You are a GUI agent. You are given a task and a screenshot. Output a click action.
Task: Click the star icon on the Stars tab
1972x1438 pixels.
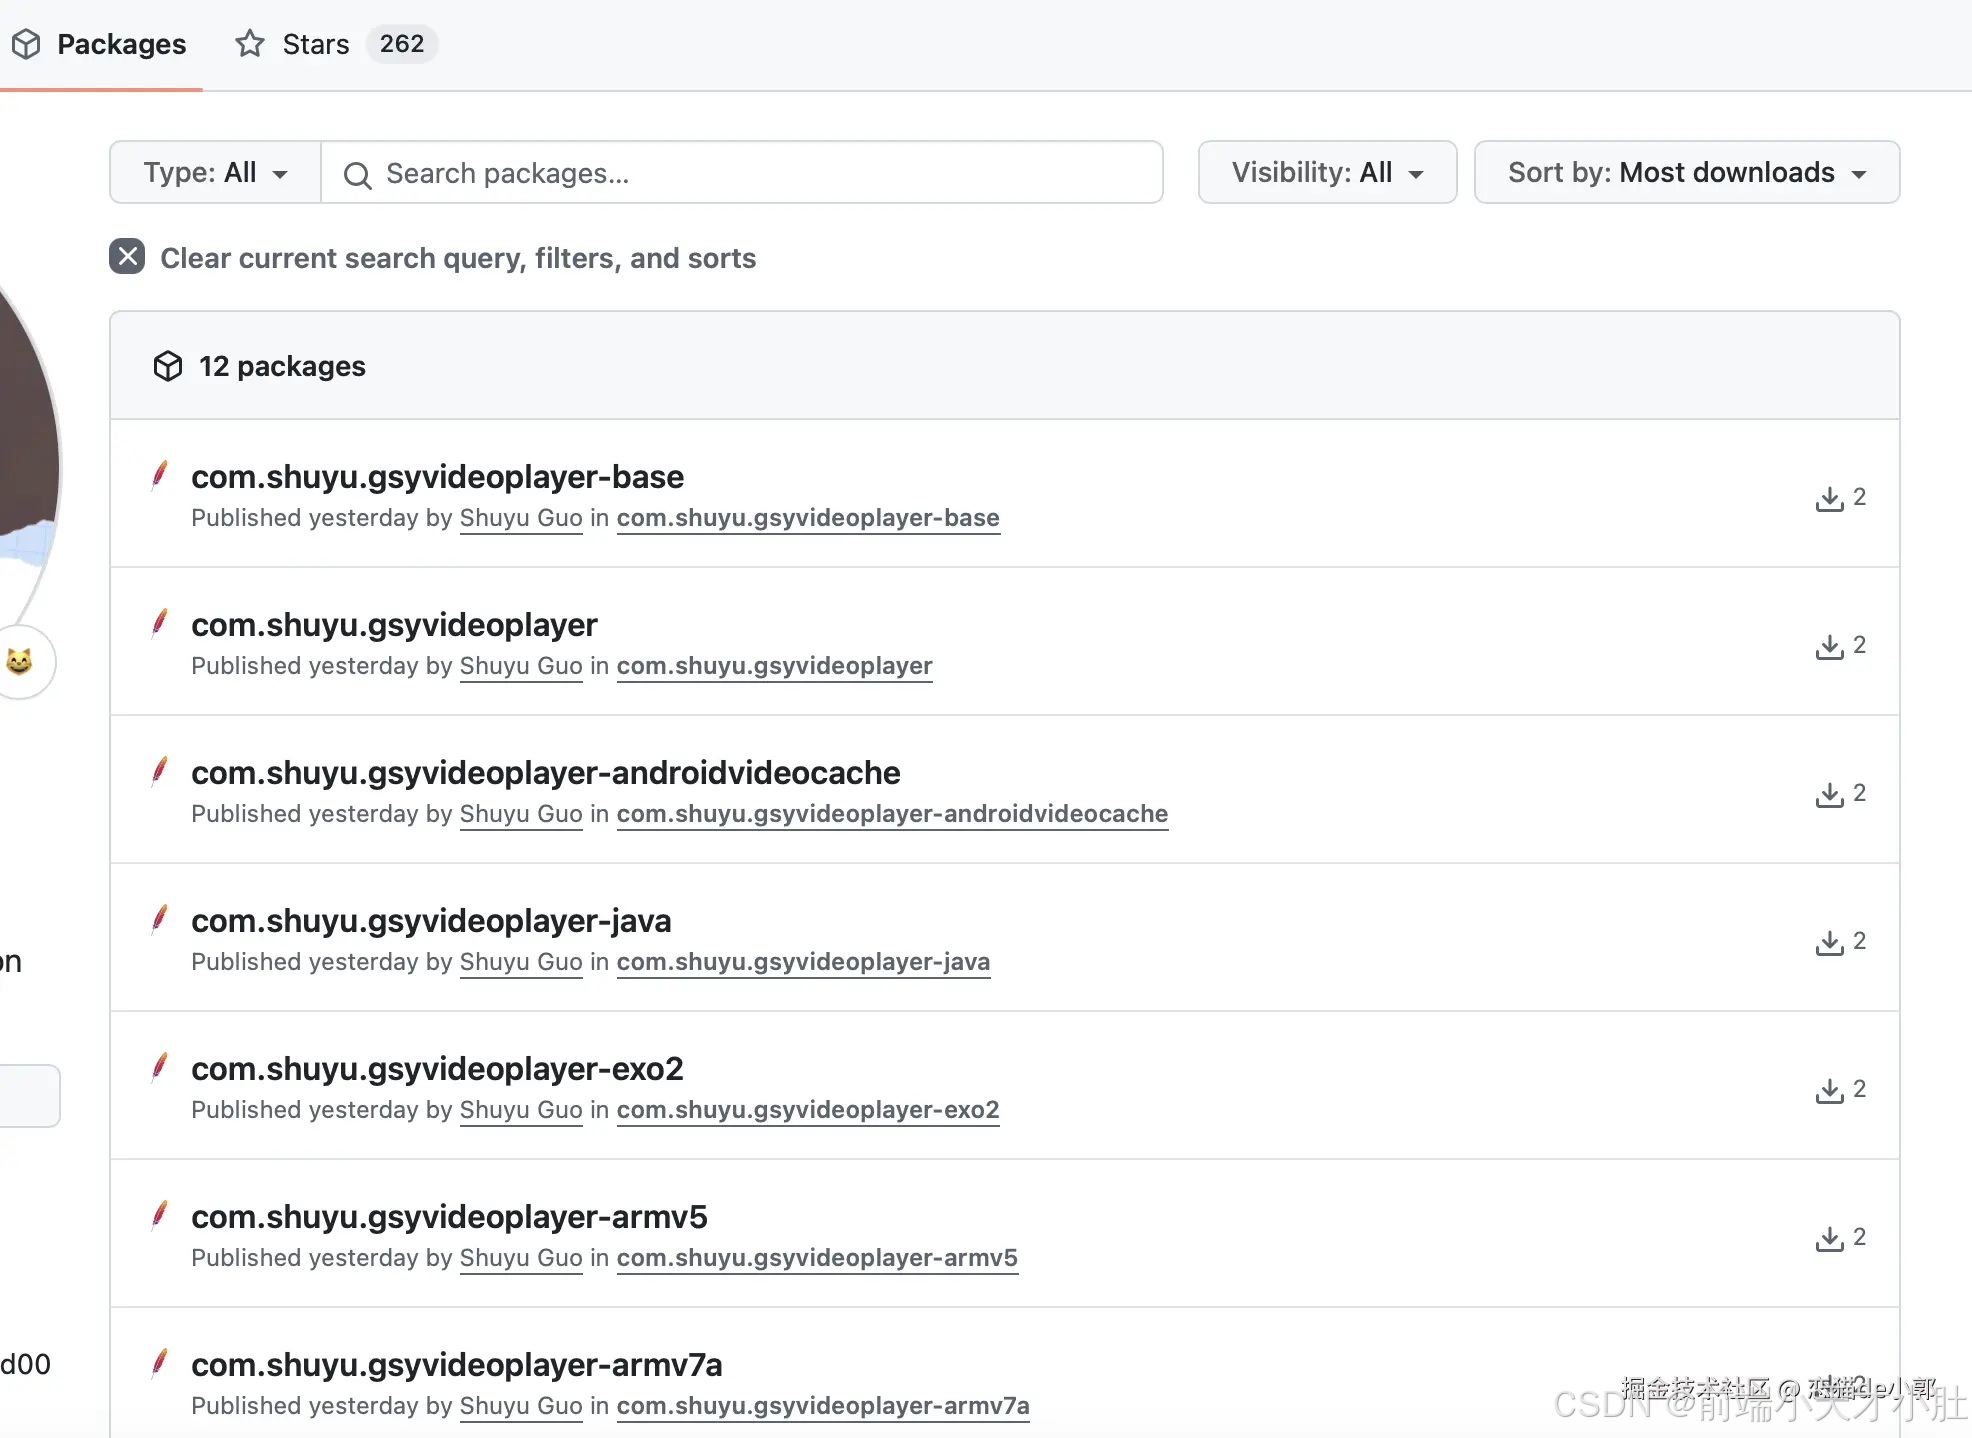click(x=249, y=43)
